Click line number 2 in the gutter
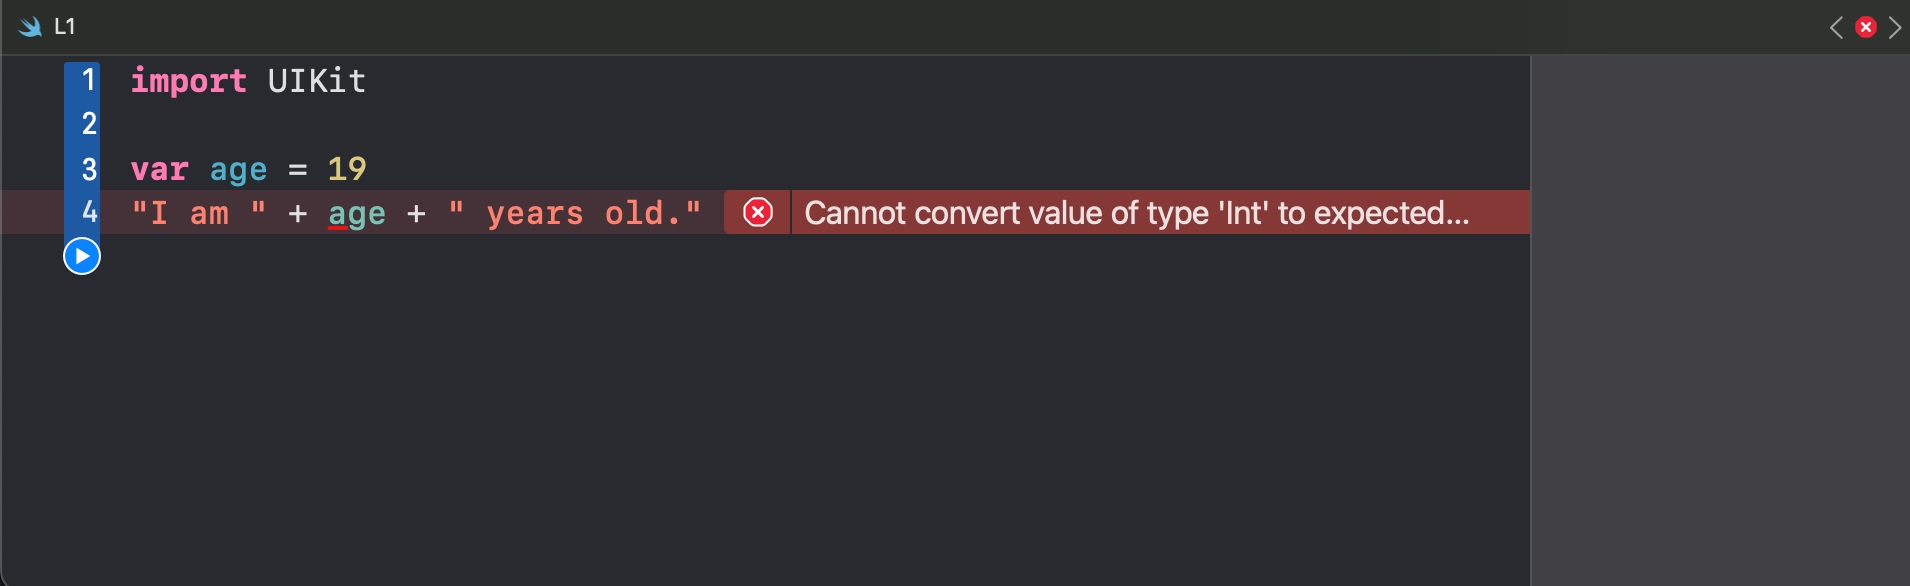The width and height of the screenshot is (1910, 586). (x=88, y=124)
